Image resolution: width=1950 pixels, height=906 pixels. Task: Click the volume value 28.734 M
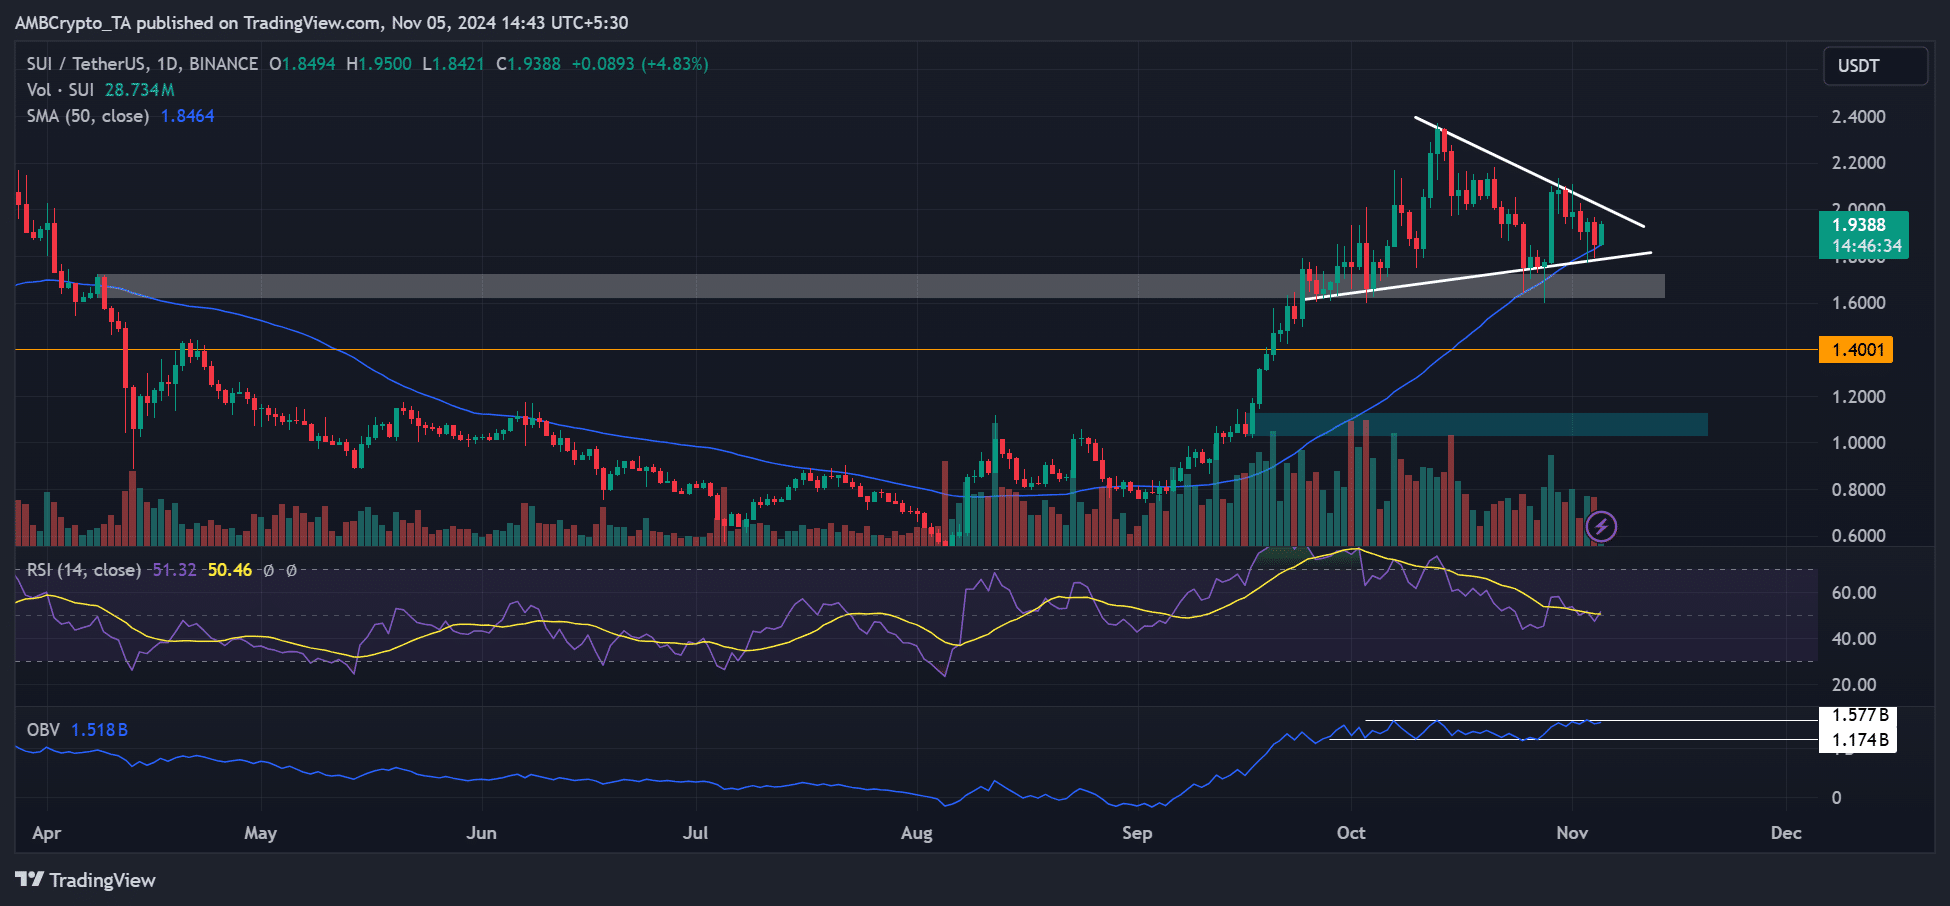point(140,90)
